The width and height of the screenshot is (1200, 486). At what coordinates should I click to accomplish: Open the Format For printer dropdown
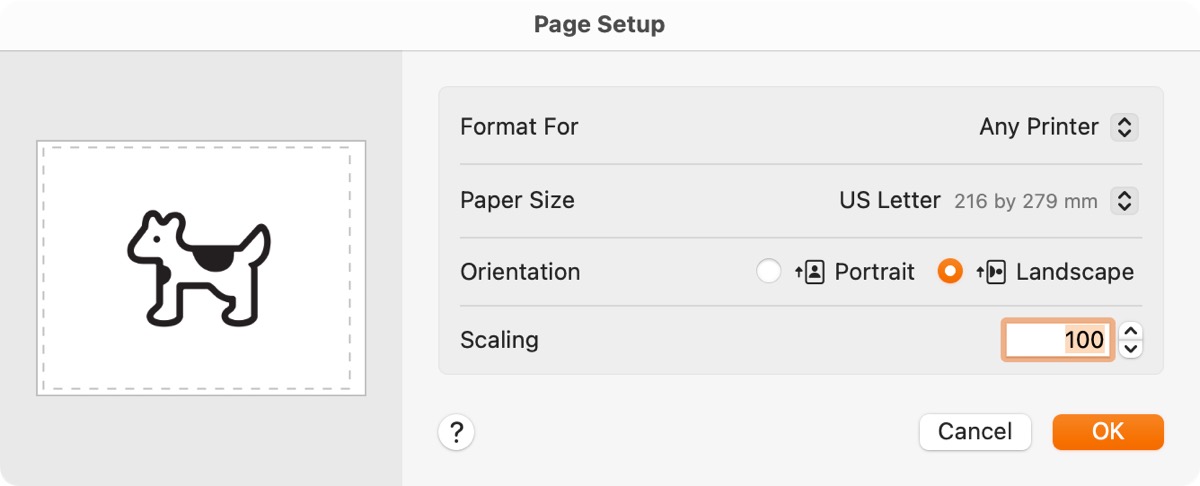[1125, 128]
